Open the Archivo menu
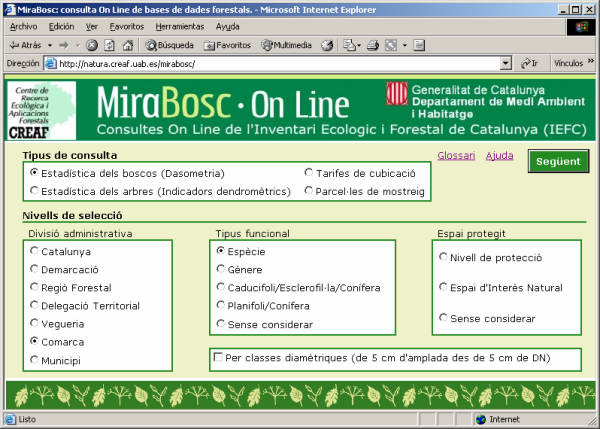Viewport: 600px width, 429px height. 24,26
